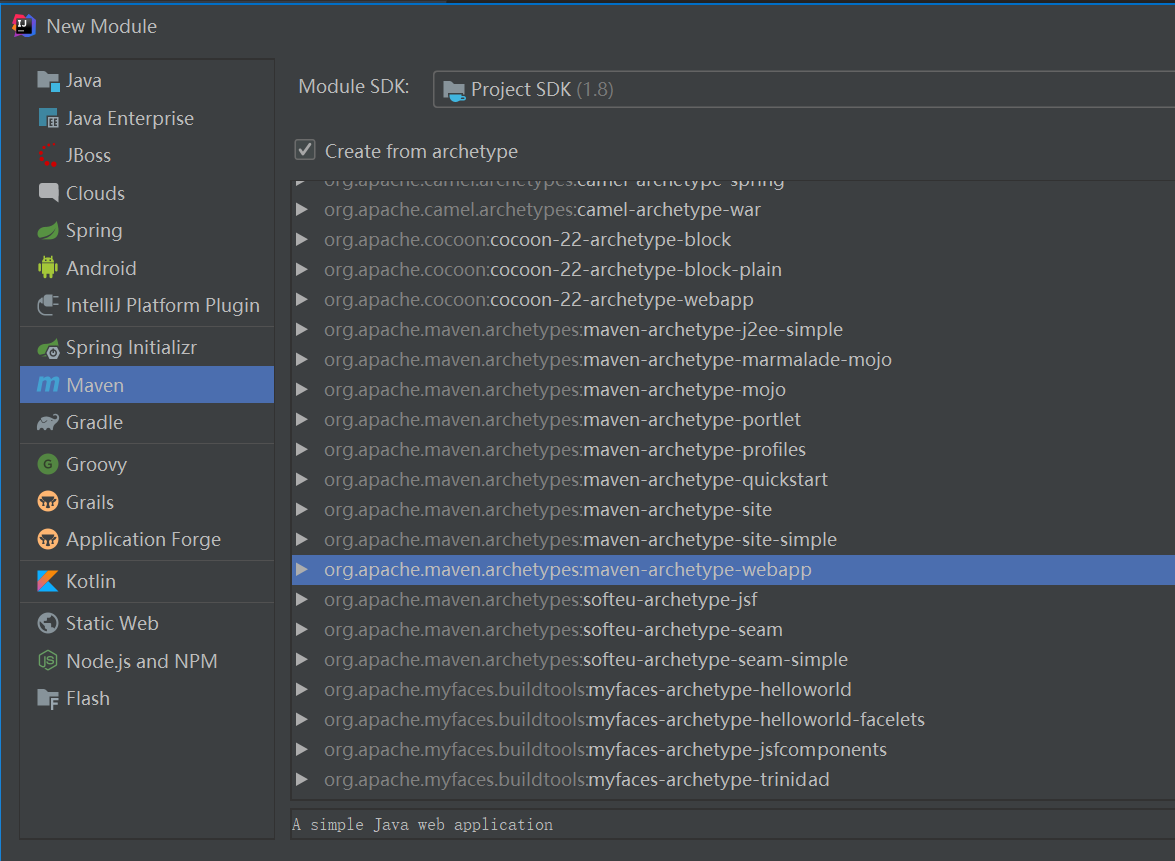
Task: Select softeu-archetype-seam archetype
Action: pyautogui.click(x=733, y=629)
